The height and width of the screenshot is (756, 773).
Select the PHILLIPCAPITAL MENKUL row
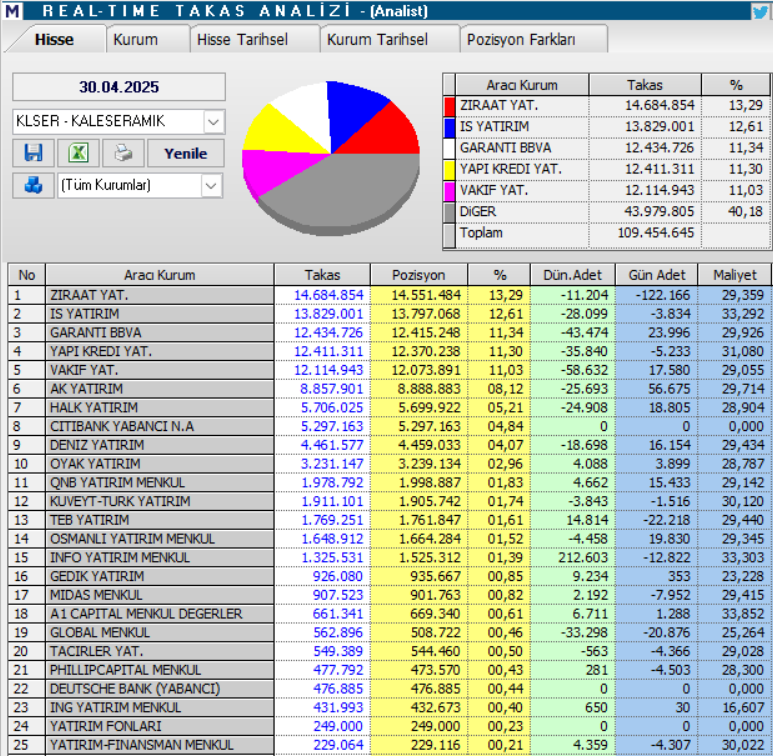click(x=389, y=670)
